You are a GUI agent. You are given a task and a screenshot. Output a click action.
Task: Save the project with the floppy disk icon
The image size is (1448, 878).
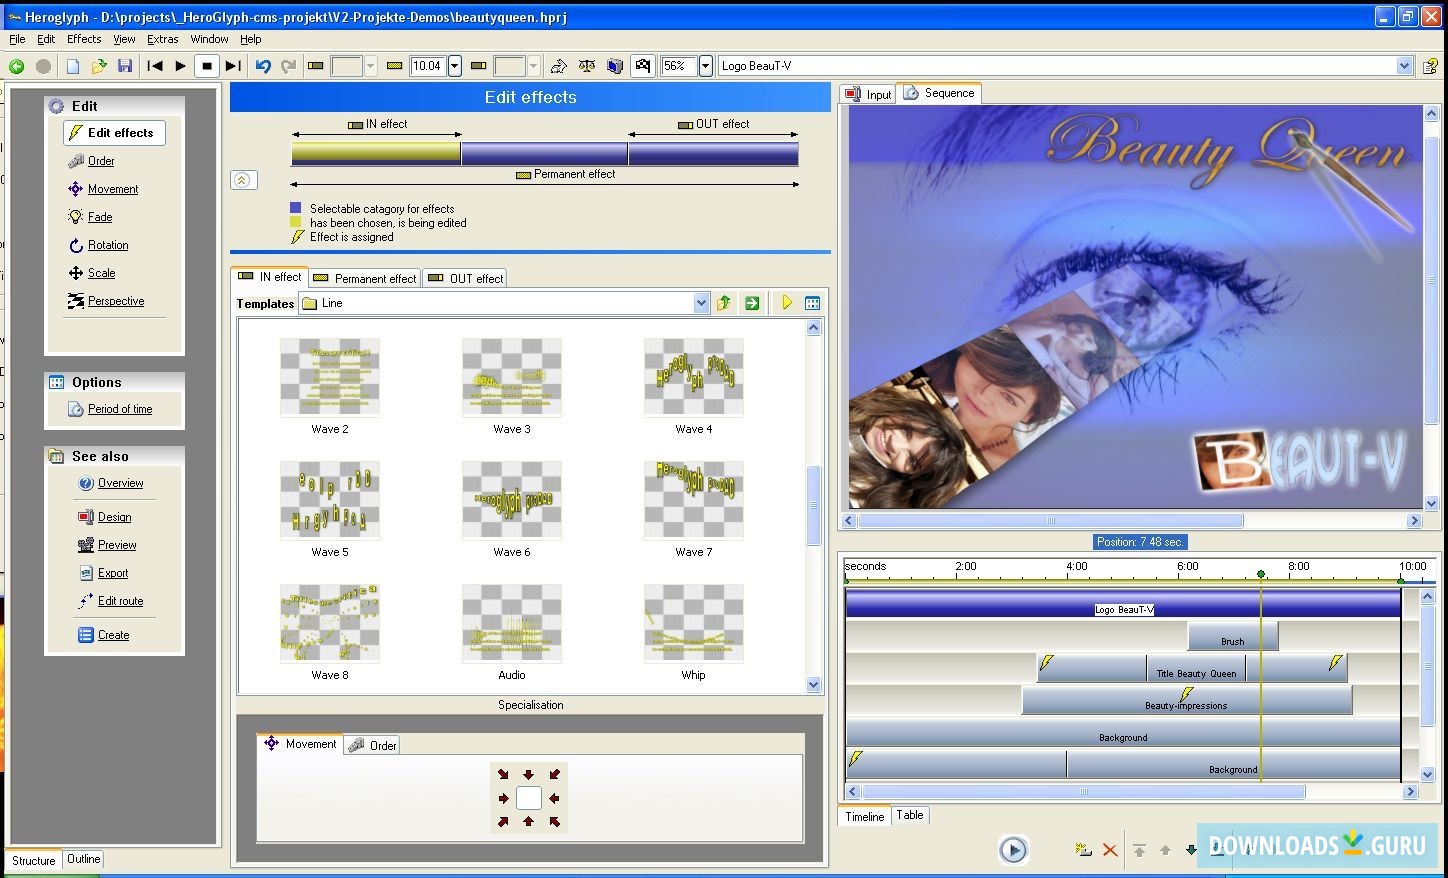(x=125, y=66)
